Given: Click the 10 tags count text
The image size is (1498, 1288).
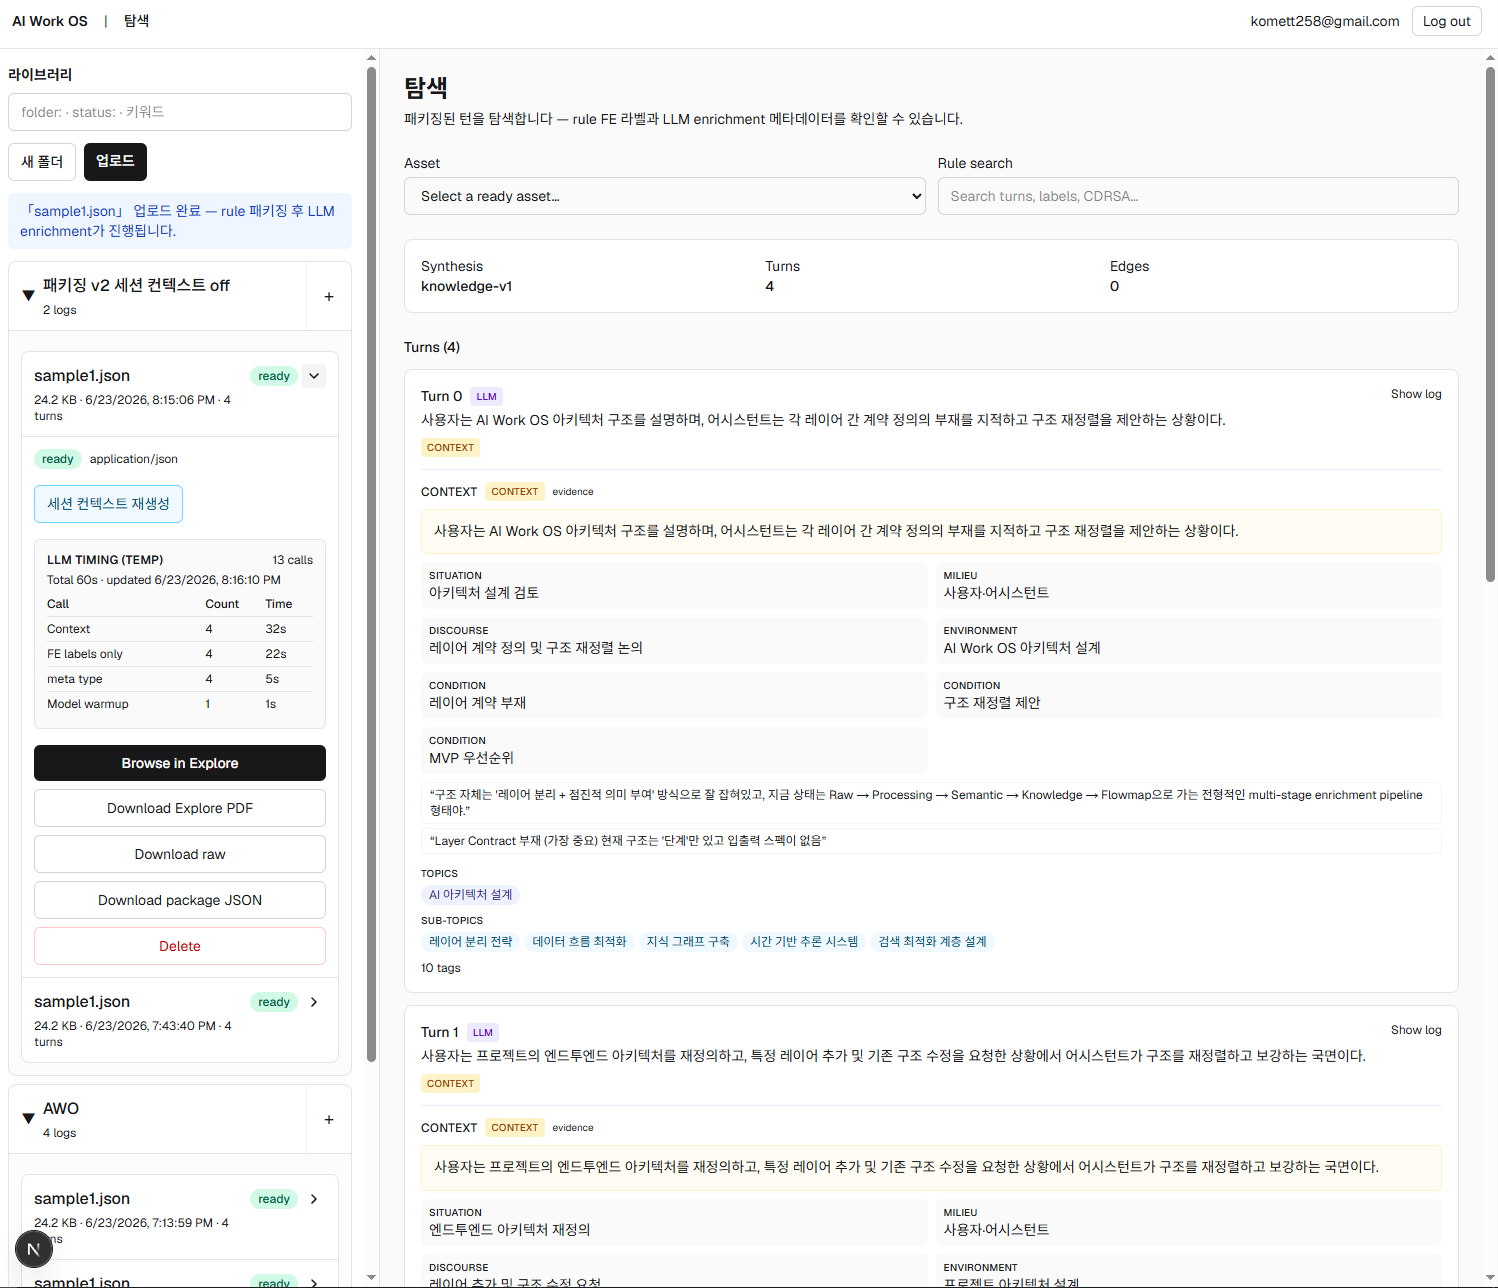Looking at the screenshot, I should (x=441, y=968).
